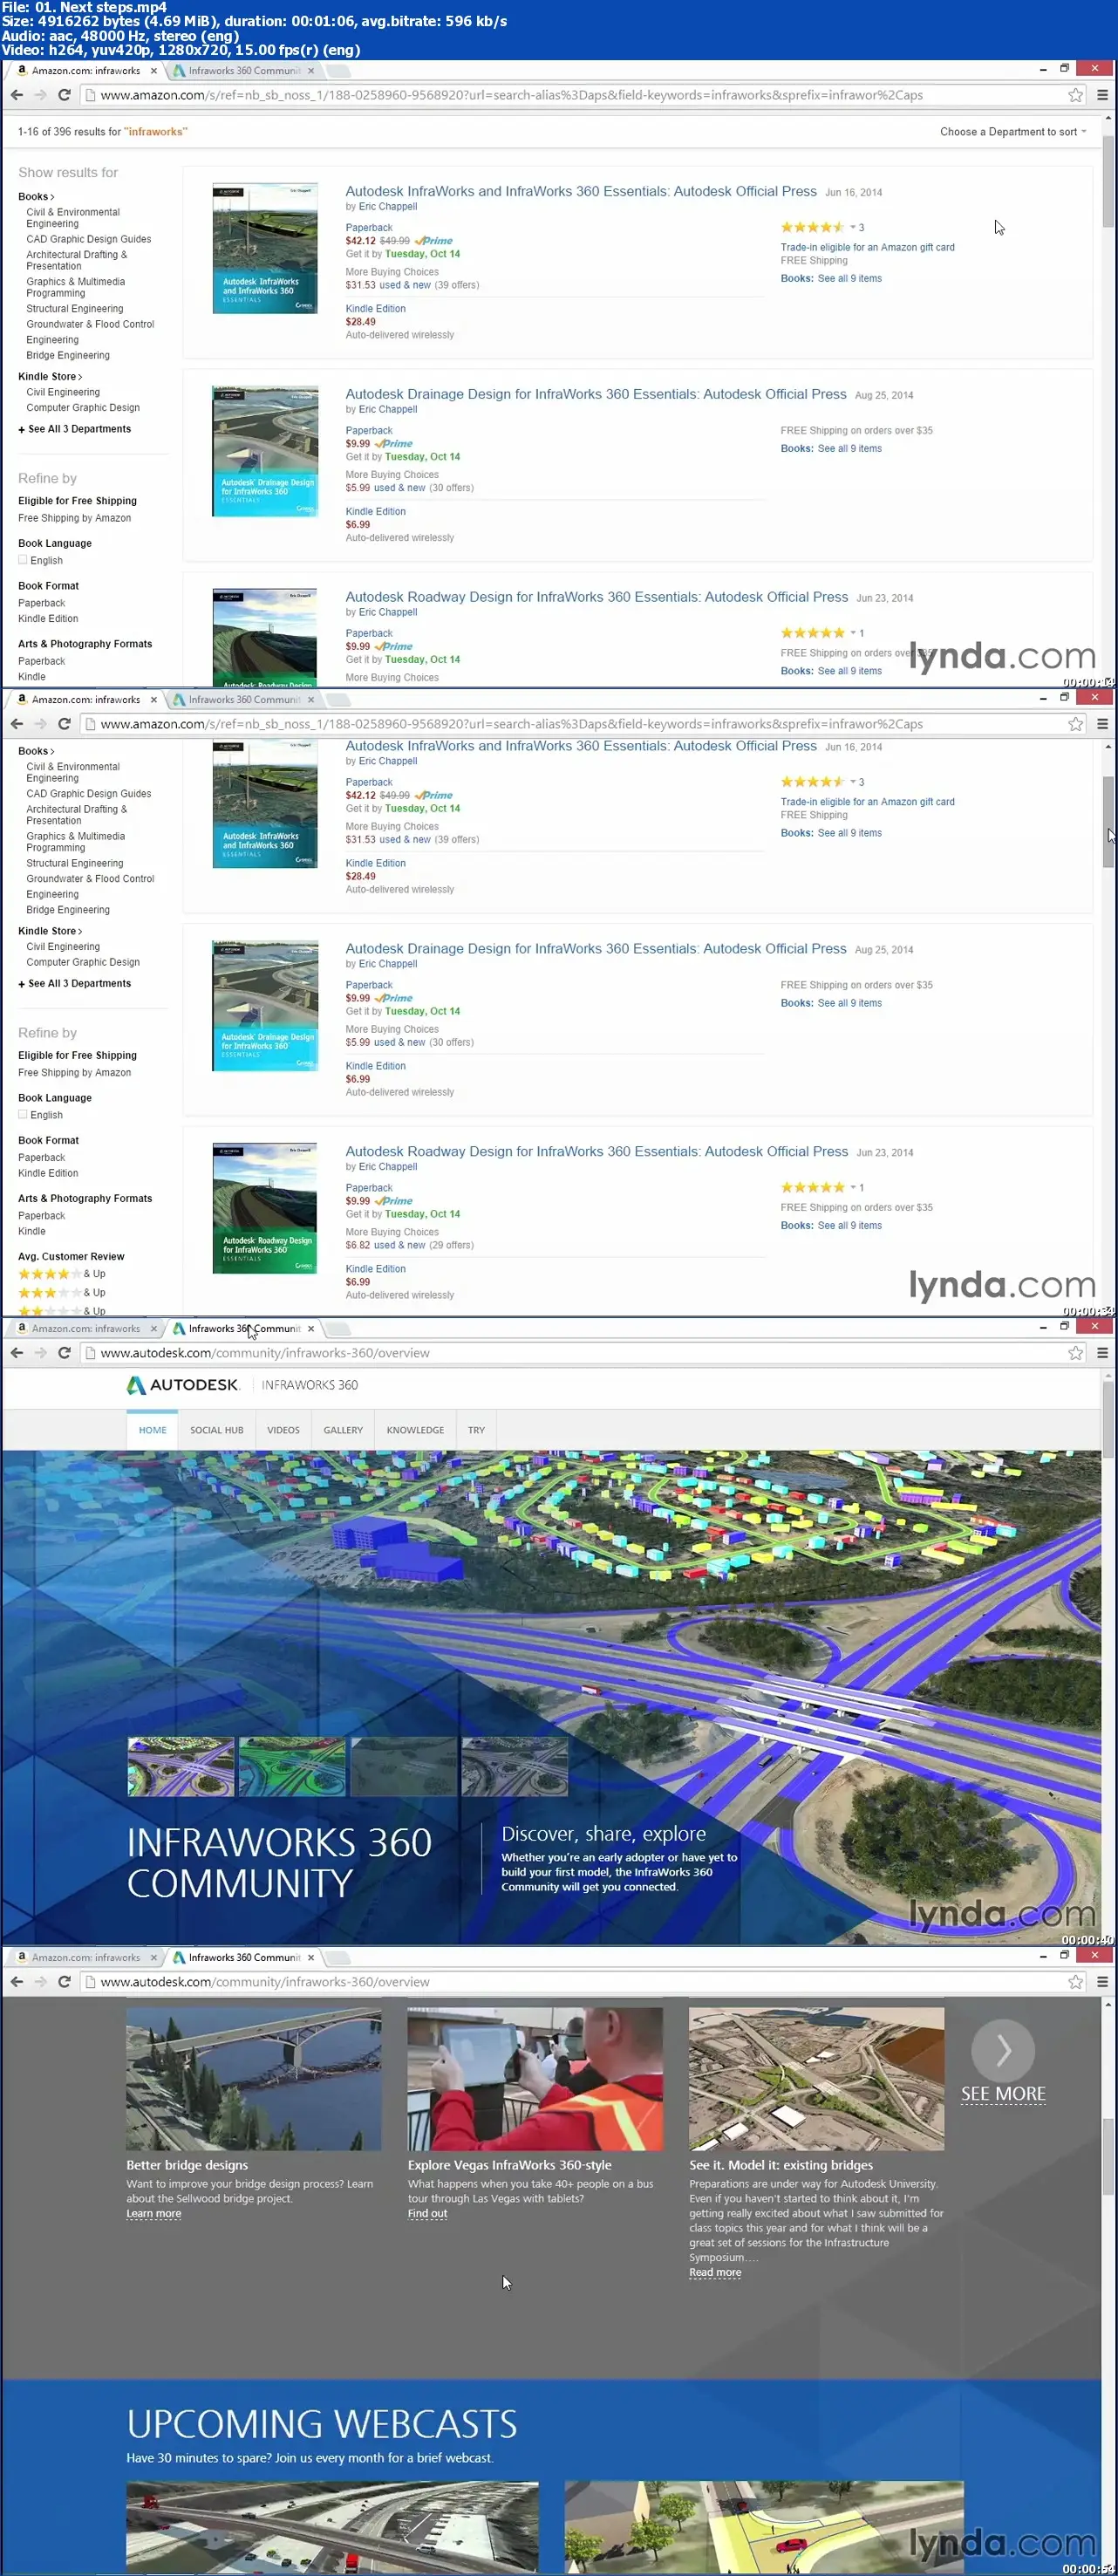Viewport: 1118px width, 2576px height.
Task: Open aerial image above 'See it. Model it' article
Action: tap(816, 2079)
